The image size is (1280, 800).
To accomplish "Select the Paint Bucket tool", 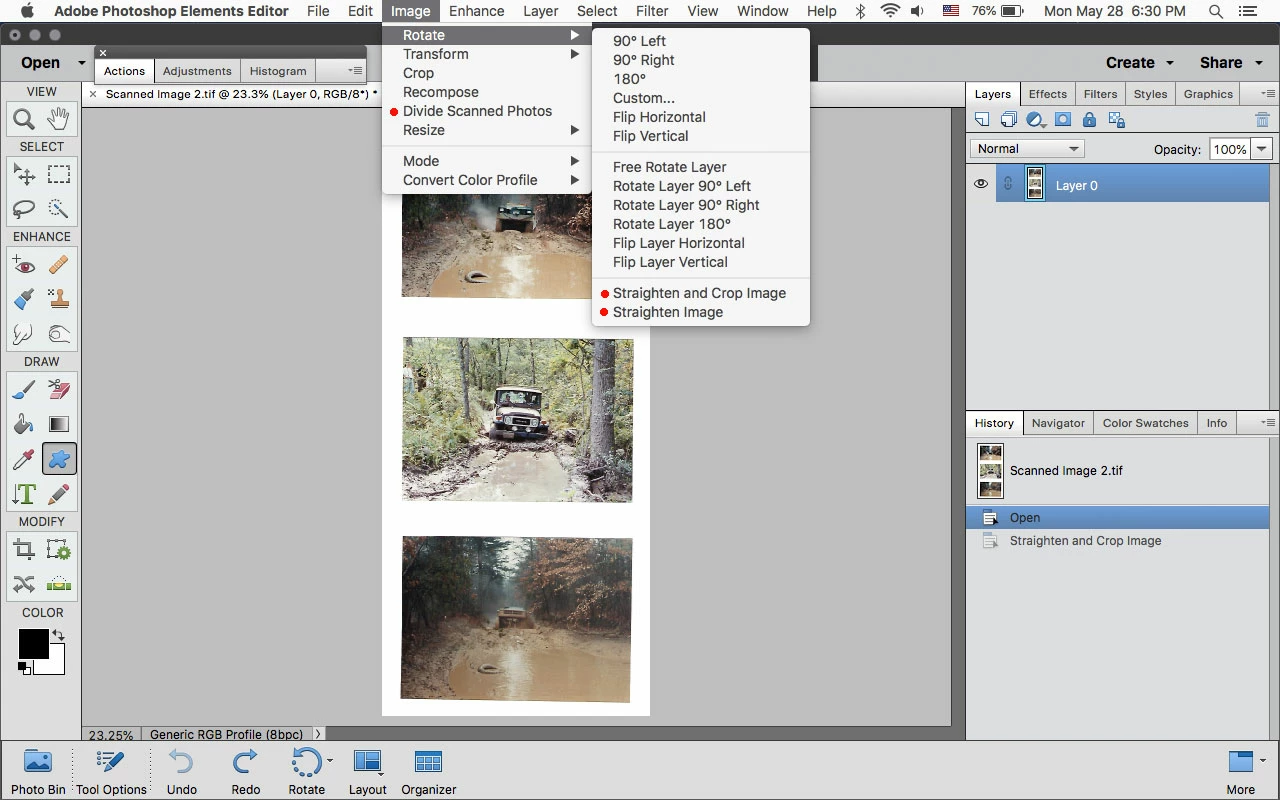I will 24,425.
